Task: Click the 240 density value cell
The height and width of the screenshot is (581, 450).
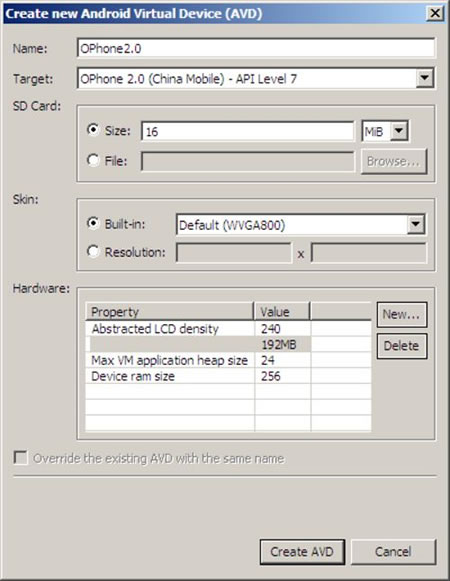Action: click(x=282, y=329)
